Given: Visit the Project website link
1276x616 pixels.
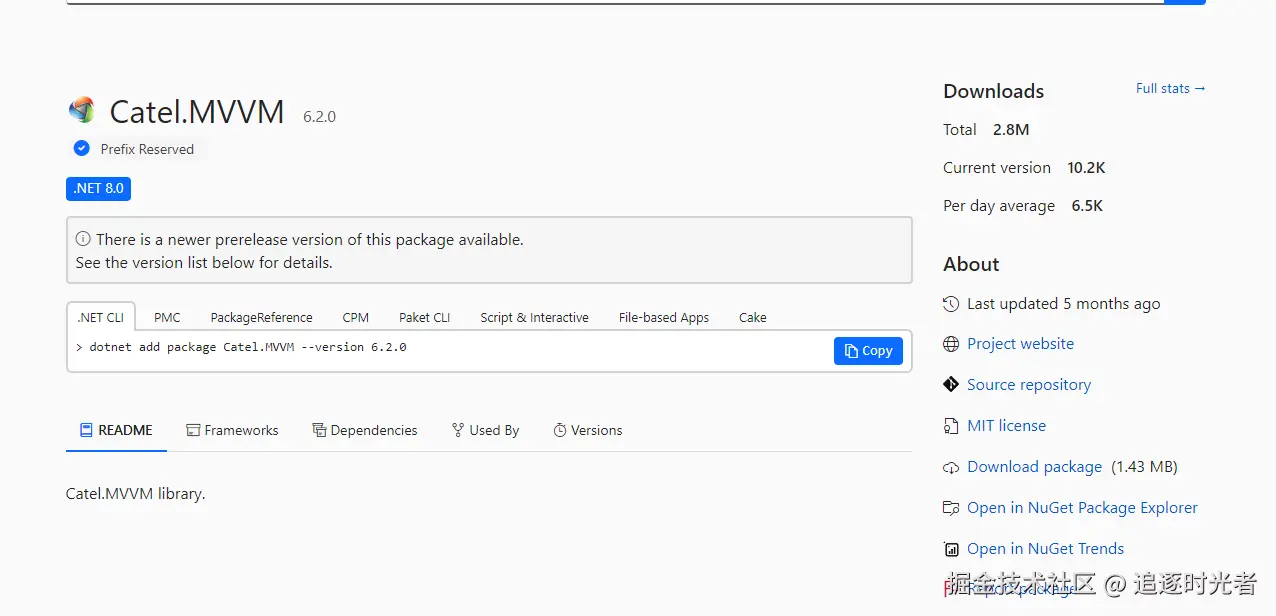Looking at the screenshot, I should pyautogui.click(x=1020, y=344).
